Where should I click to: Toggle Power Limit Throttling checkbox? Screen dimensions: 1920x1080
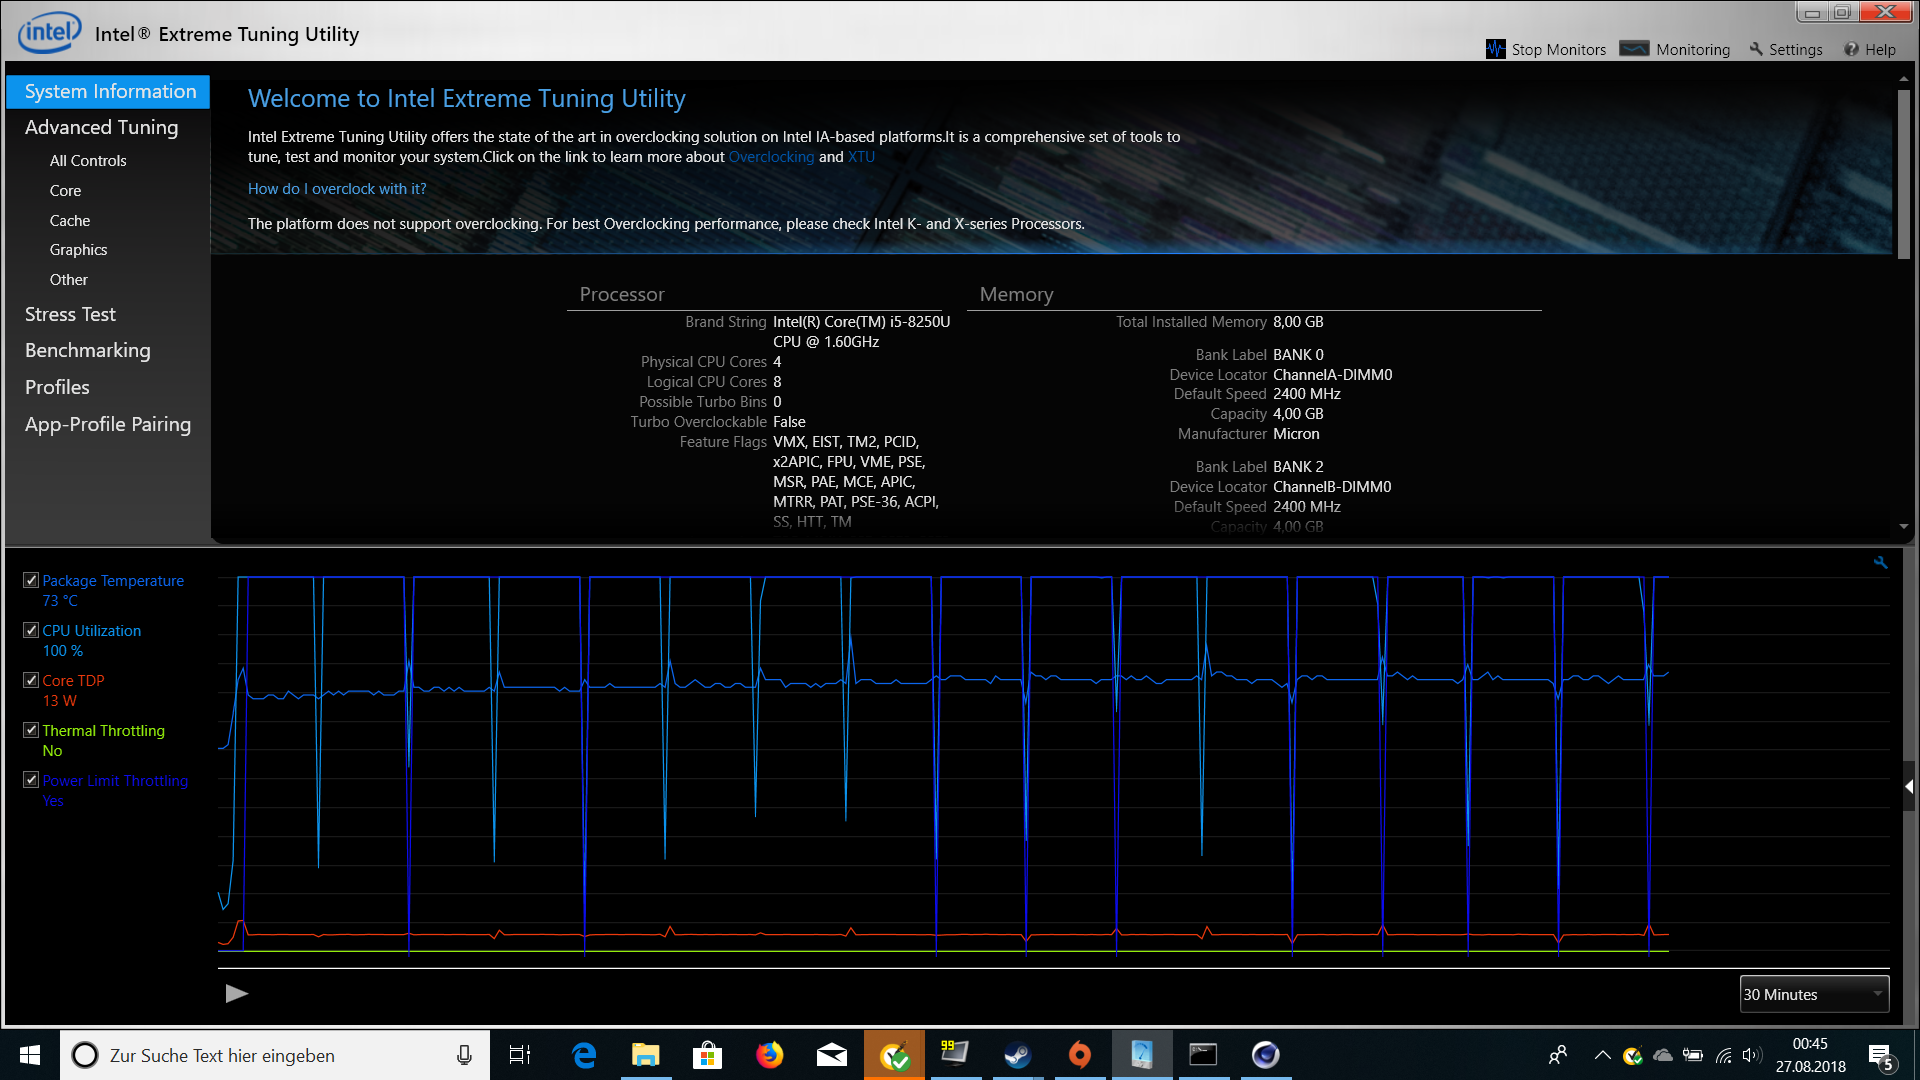31,780
